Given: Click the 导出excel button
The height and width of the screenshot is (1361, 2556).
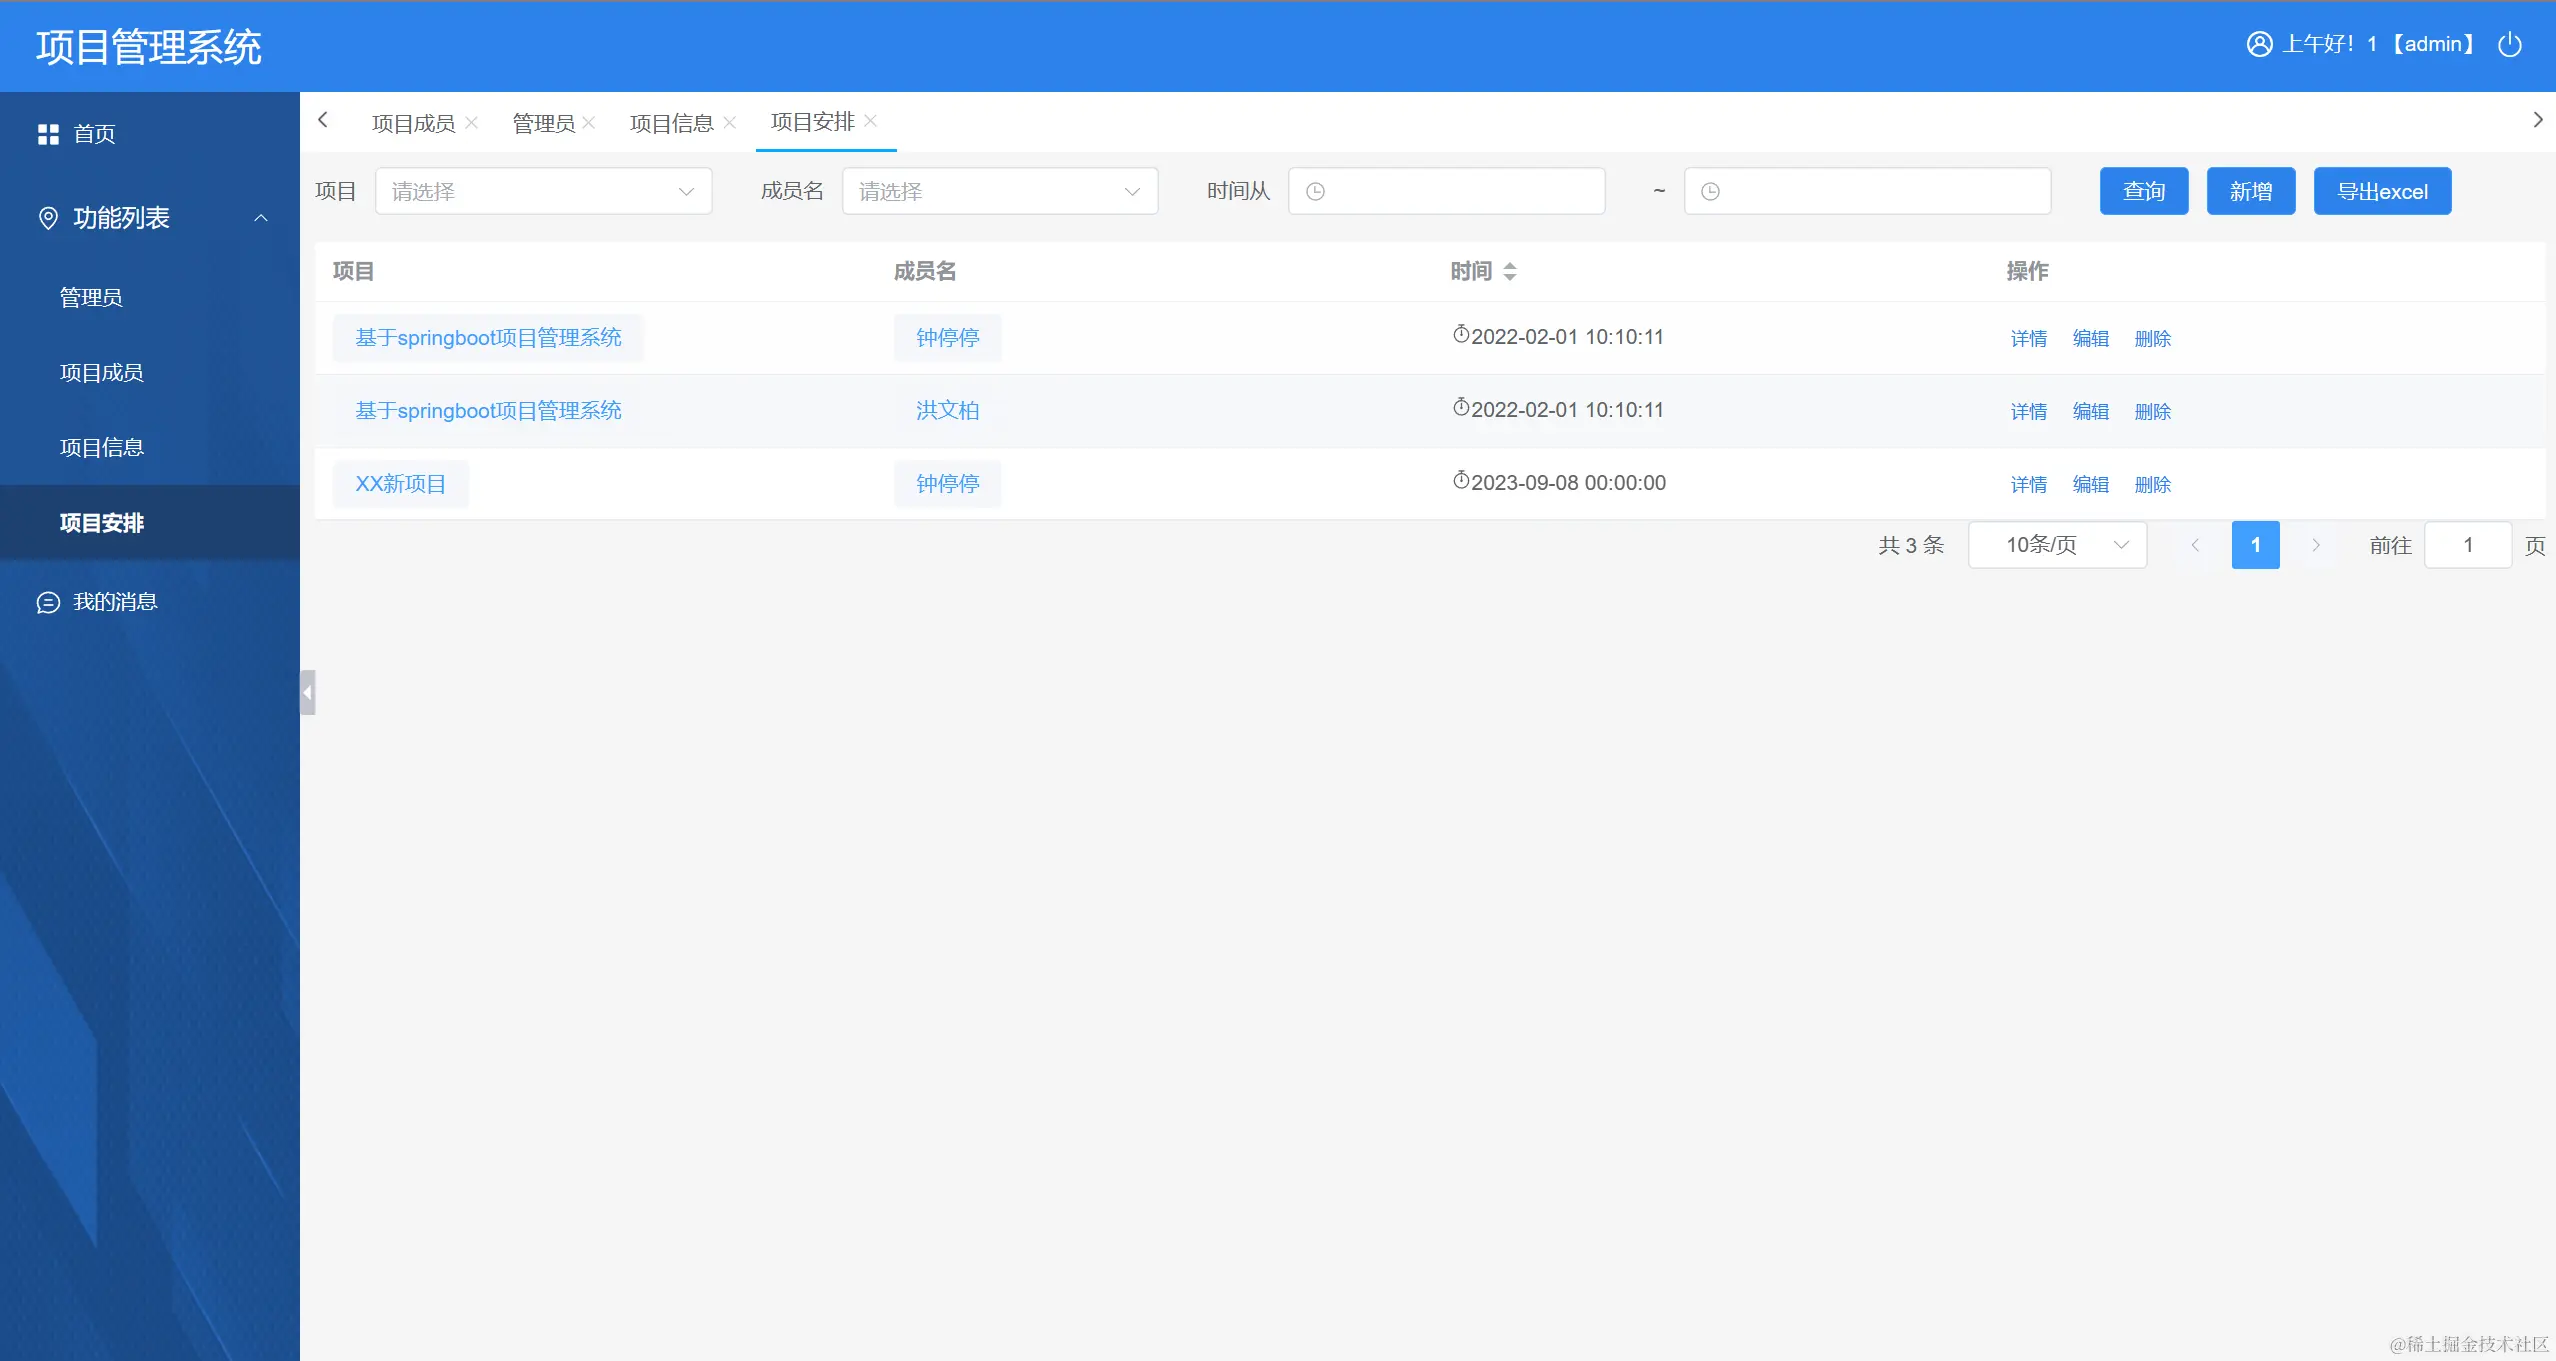Looking at the screenshot, I should pos(2382,191).
